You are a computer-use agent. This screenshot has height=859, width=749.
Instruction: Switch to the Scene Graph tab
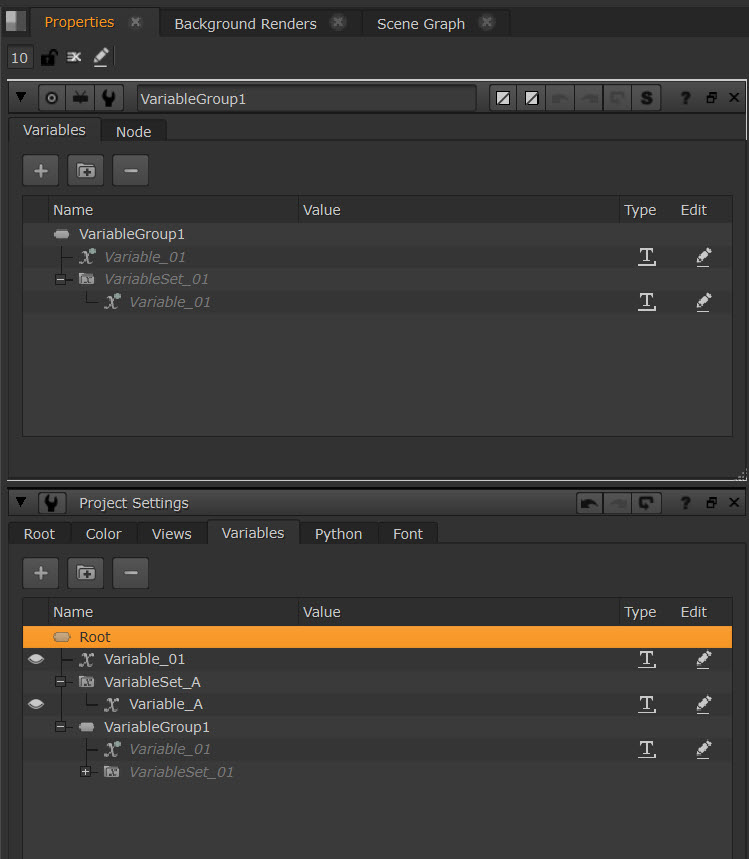[x=420, y=24]
